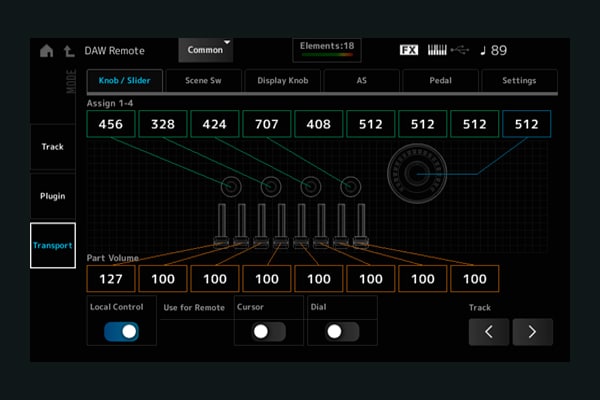Screen dimensions: 600x400
Task: Select Plugin mode button
Action: (x=53, y=196)
